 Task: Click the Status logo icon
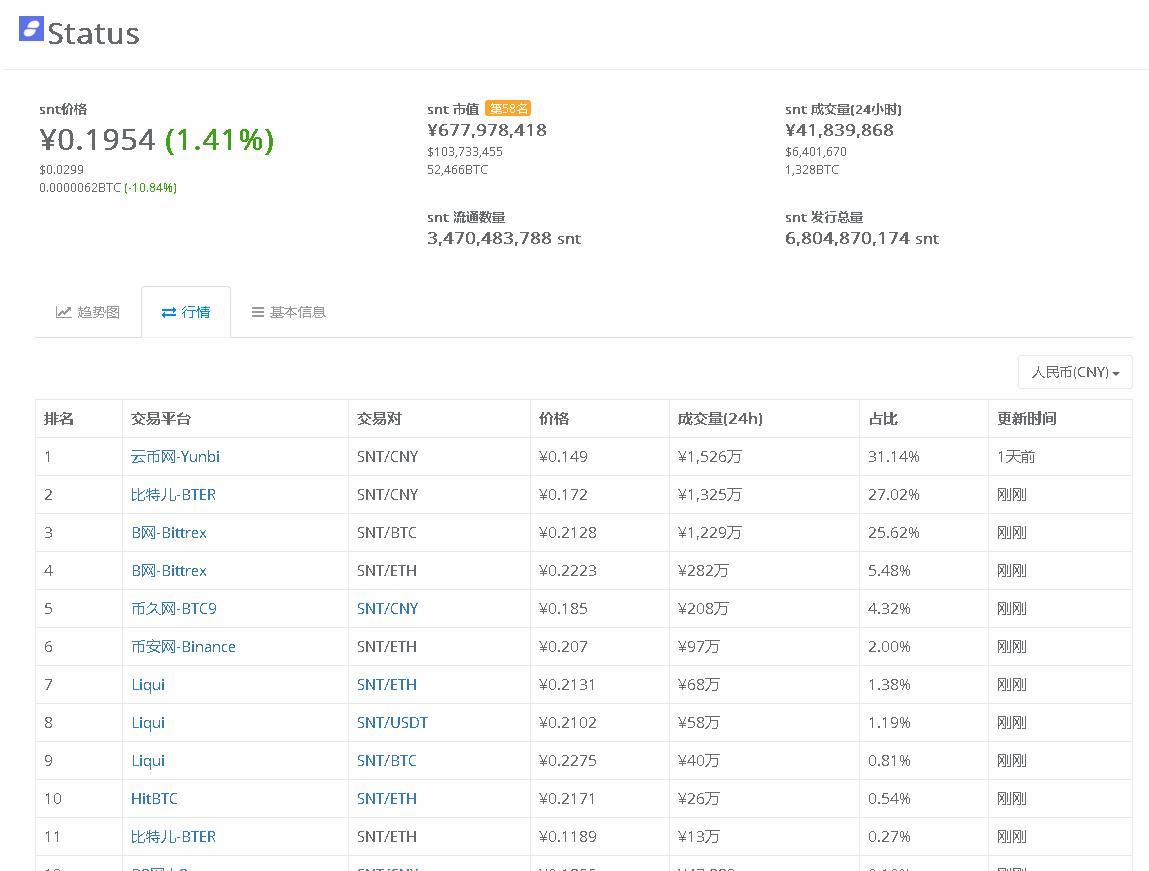pyautogui.click(x=30, y=31)
